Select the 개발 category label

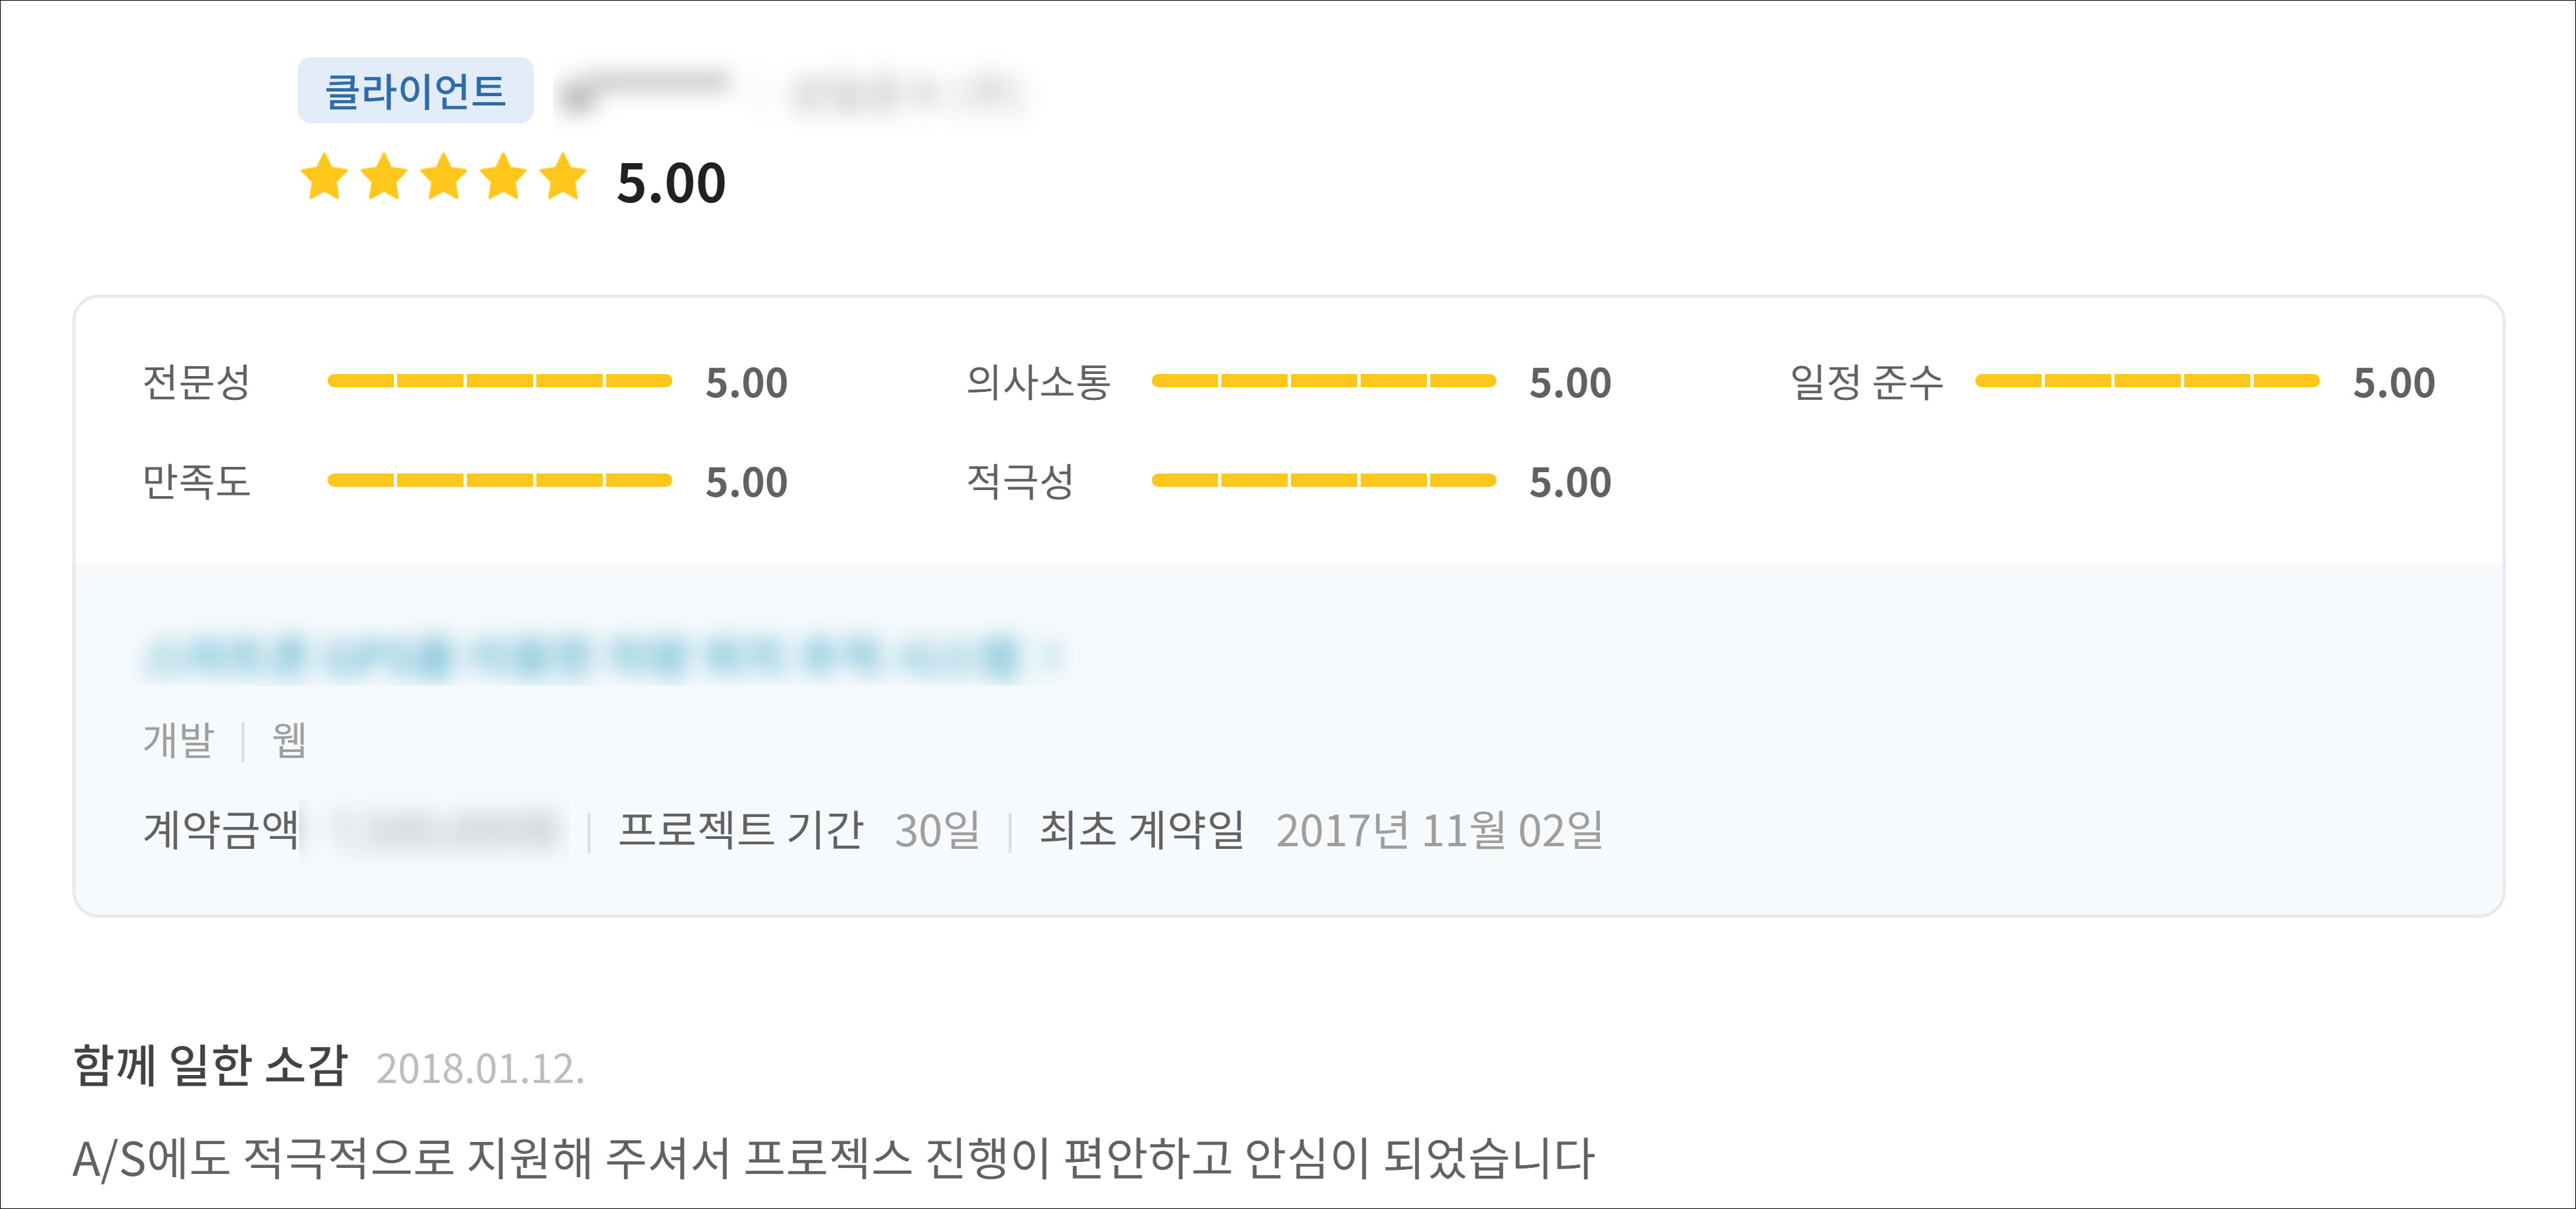pos(179,741)
